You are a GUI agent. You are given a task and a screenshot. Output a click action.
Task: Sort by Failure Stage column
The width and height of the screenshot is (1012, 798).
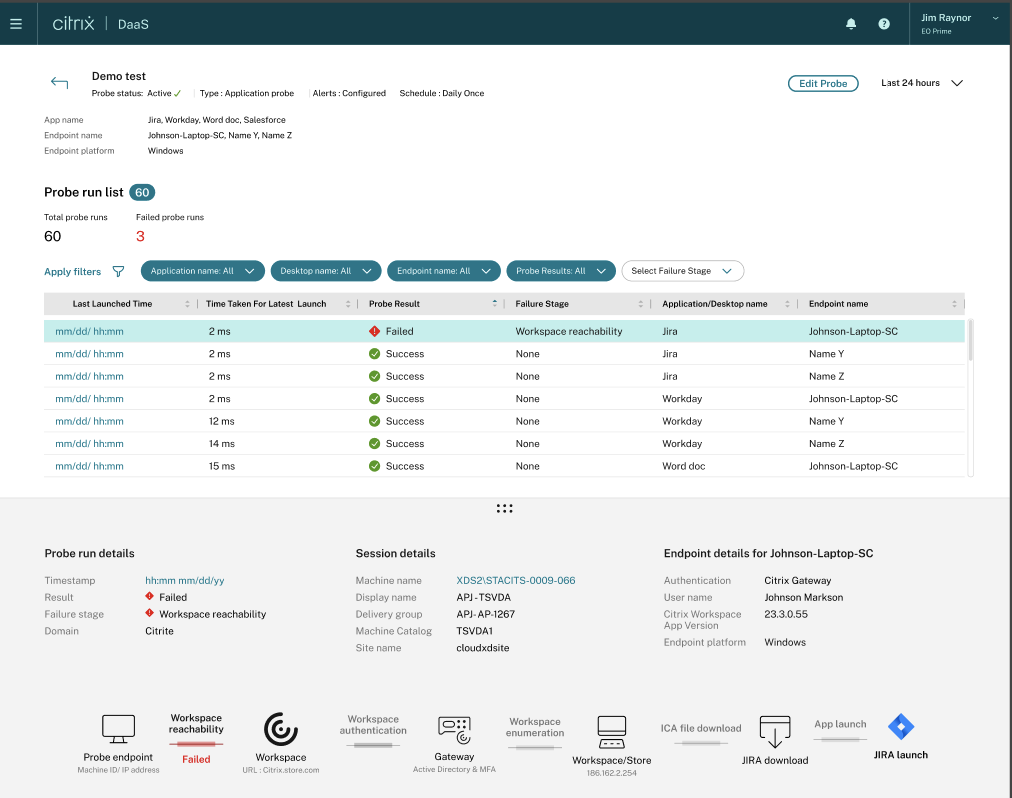(x=640, y=304)
